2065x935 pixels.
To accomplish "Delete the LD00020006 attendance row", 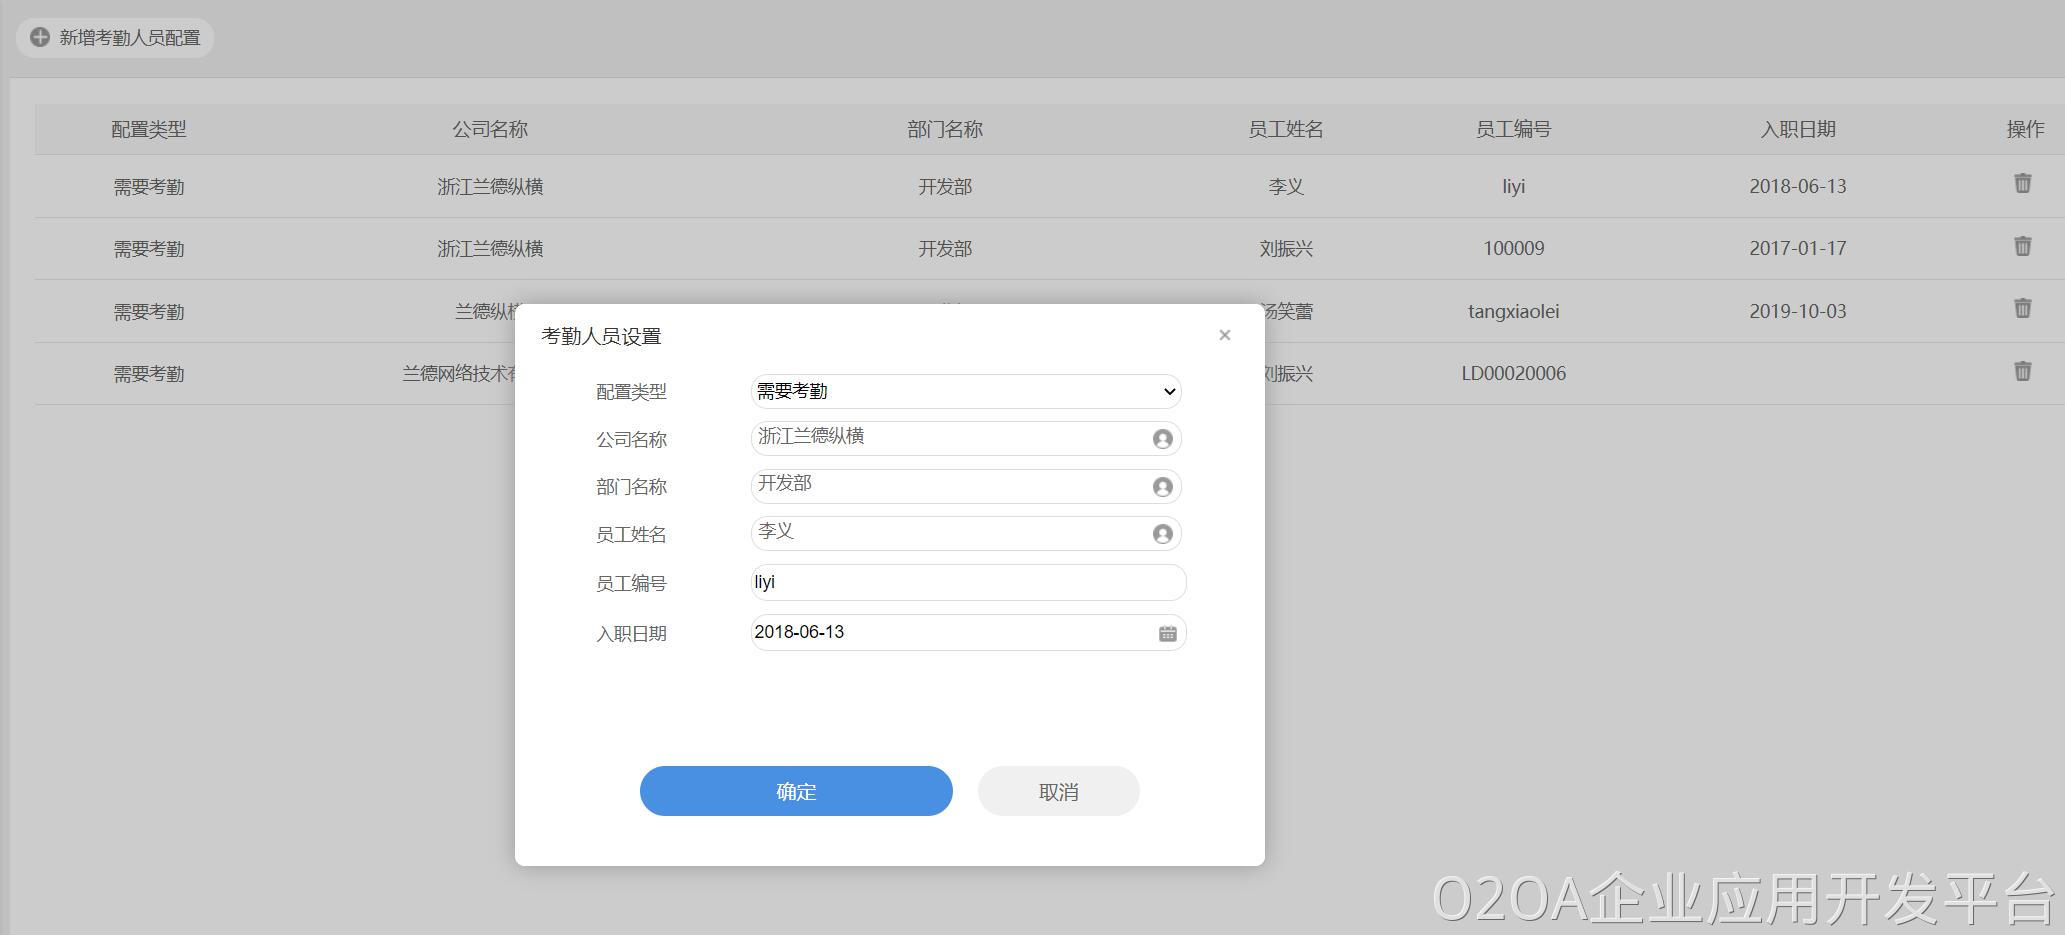I will (x=2022, y=371).
